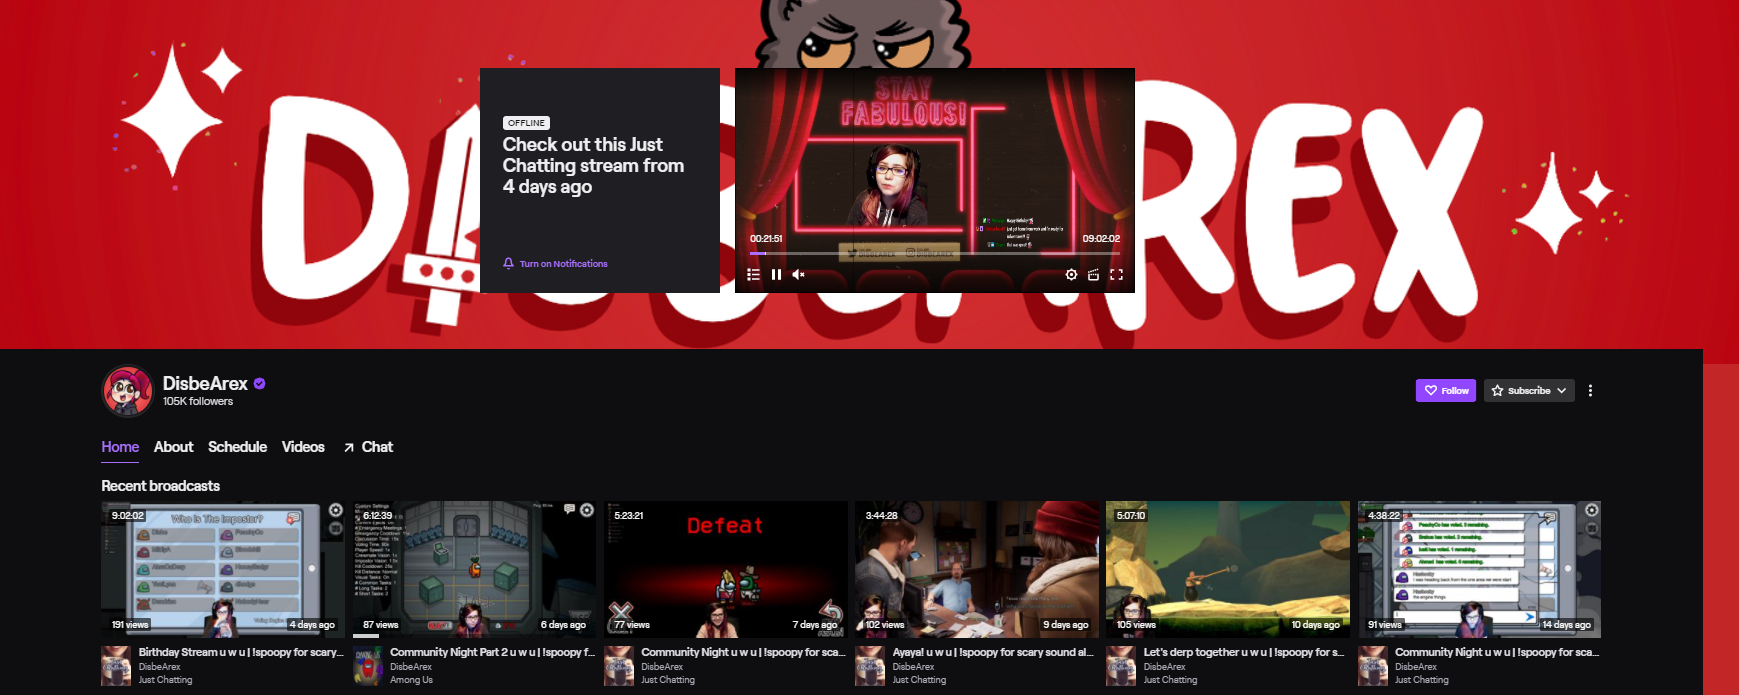Open the Community Night Part 2 thumbnail
Image resolution: width=1739 pixels, height=695 pixels.
pyautogui.click(x=474, y=570)
